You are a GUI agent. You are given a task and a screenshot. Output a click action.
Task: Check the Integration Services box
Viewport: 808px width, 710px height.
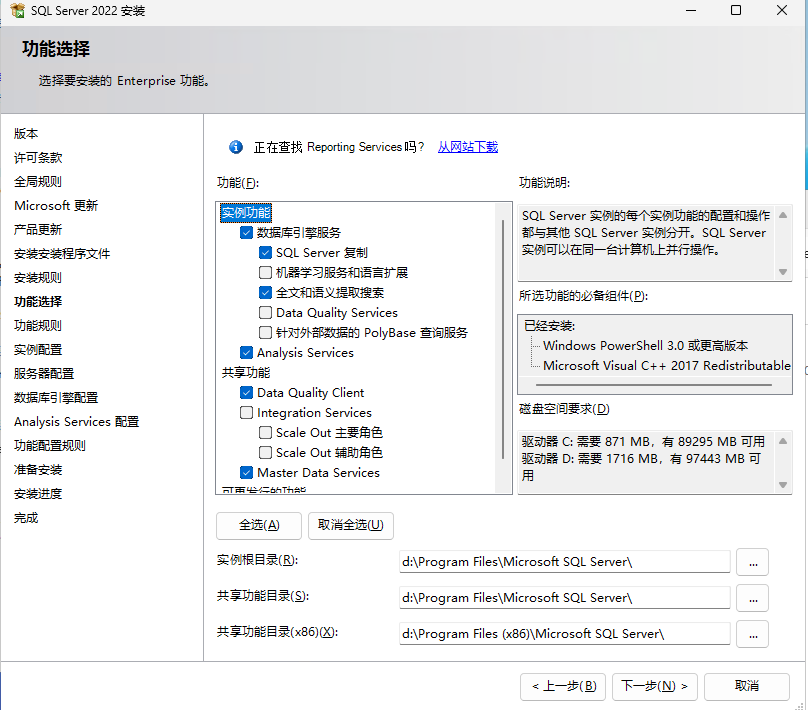click(x=246, y=413)
